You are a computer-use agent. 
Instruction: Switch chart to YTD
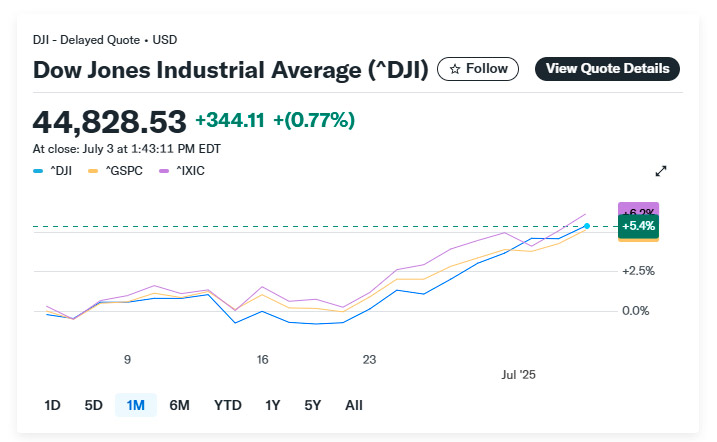pos(228,405)
